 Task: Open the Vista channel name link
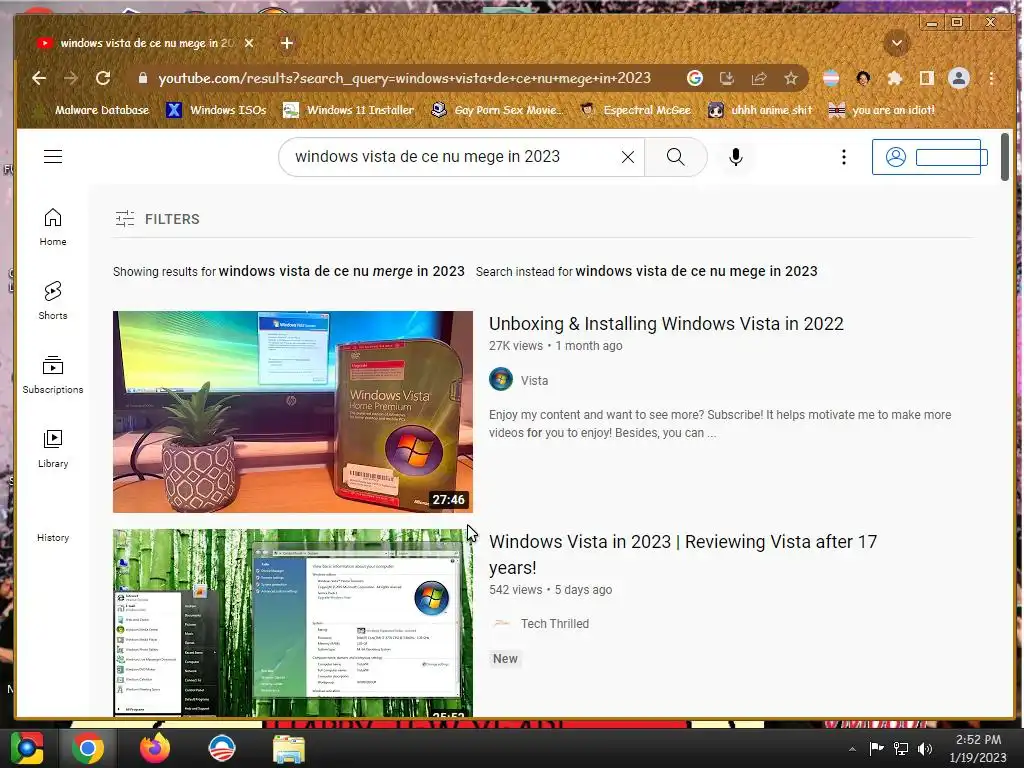[x=534, y=380]
